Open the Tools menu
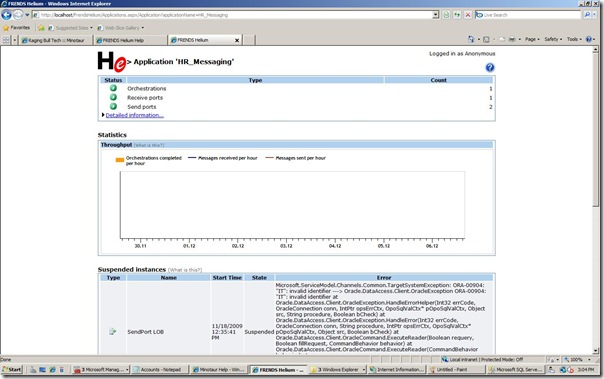Viewport: 604px width, 379px height. pyautogui.click(x=574, y=39)
